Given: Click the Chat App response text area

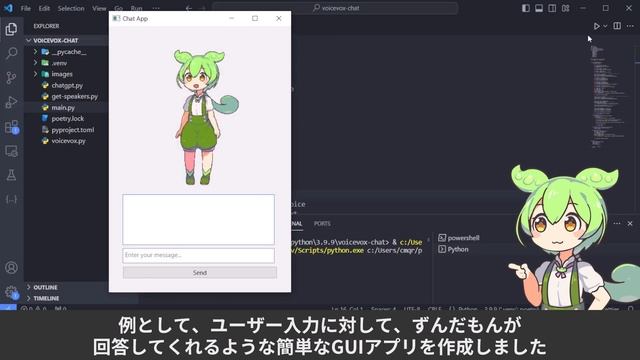Looking at the screenshot, I should (x=198, y=220).
